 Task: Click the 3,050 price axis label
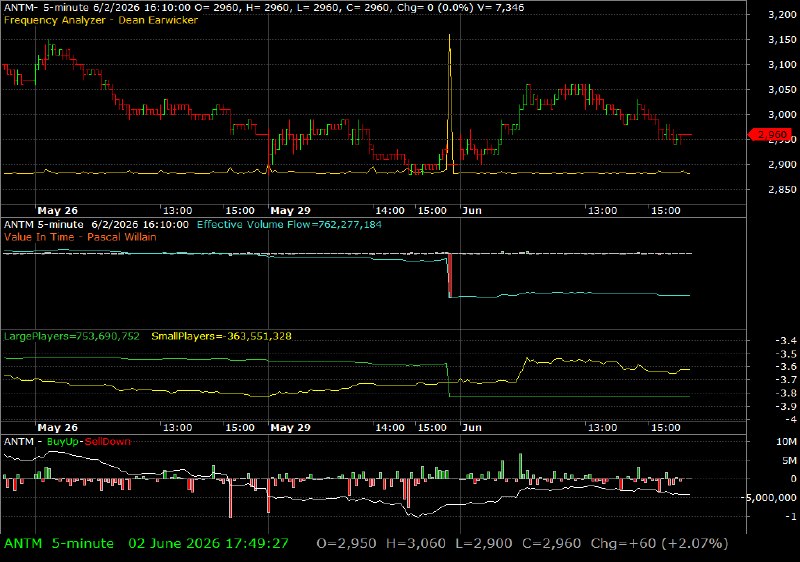click(x=782, y=89)
